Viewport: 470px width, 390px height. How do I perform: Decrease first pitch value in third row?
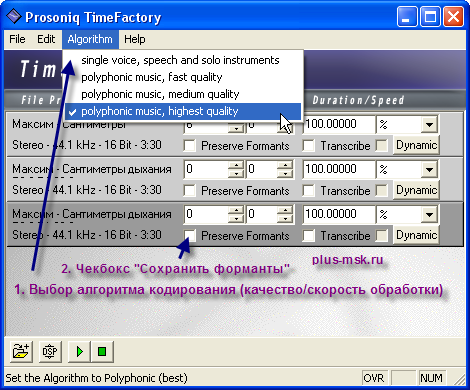(x=236, y=218)
